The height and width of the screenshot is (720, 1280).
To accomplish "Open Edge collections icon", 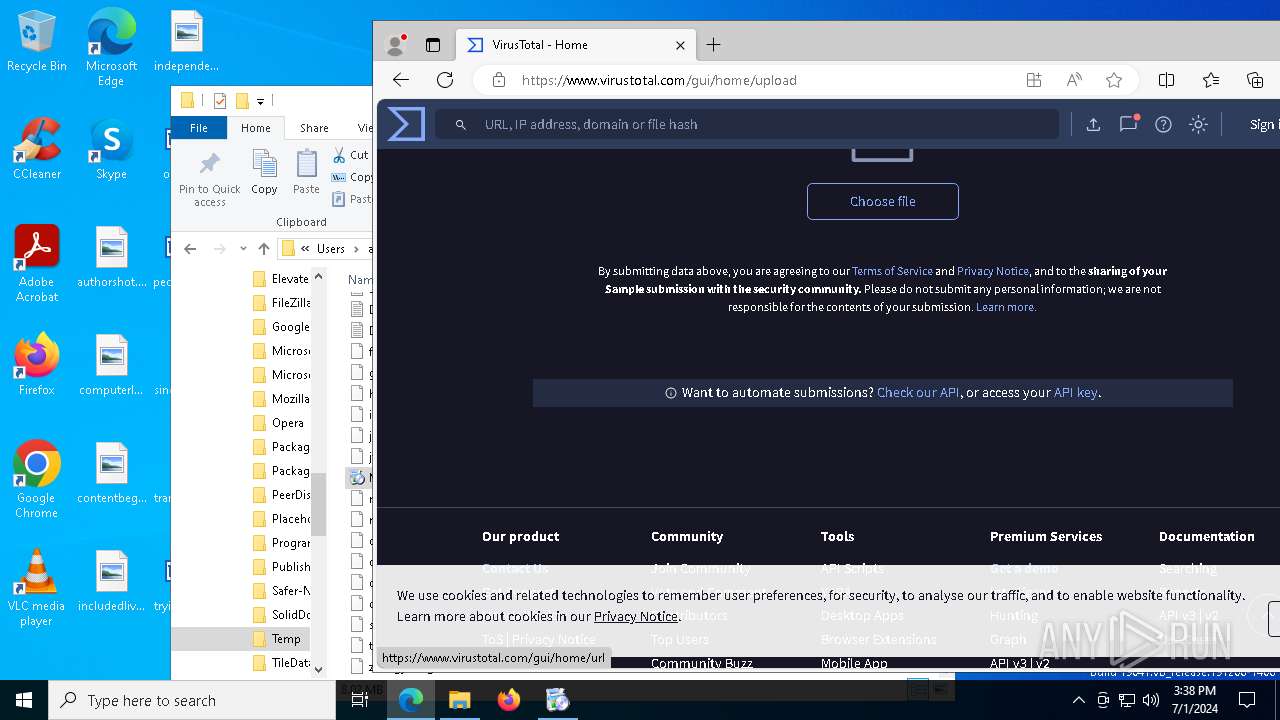I will coord(1255,80).
